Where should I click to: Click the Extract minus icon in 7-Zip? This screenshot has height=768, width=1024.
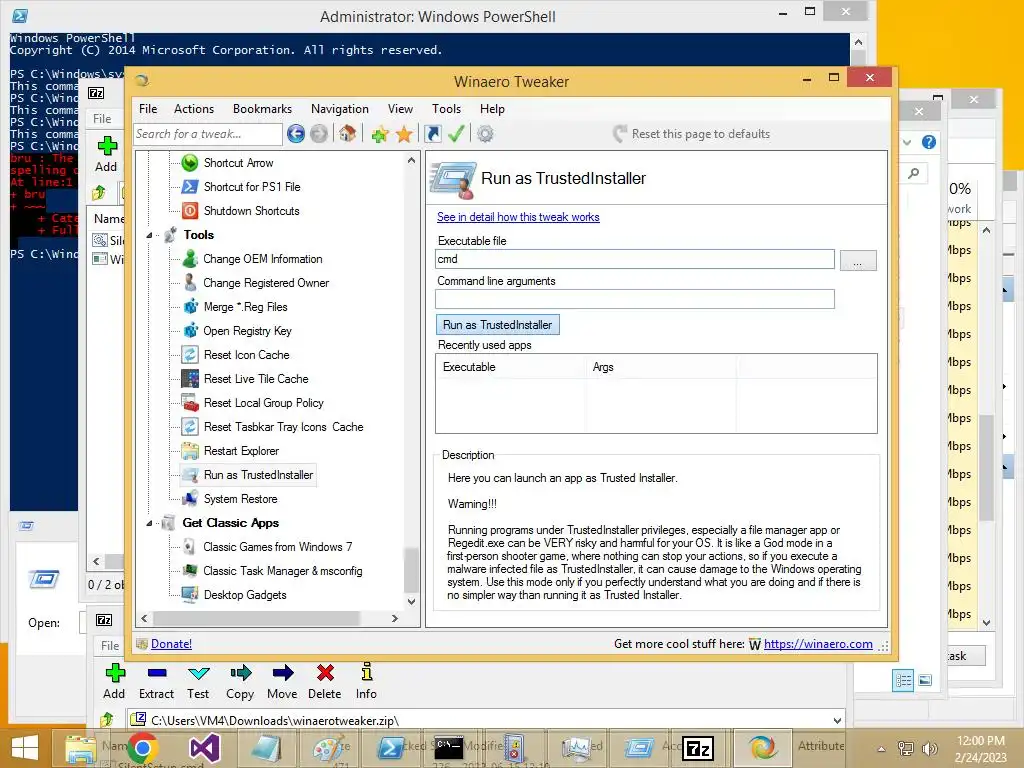[157, 673]
